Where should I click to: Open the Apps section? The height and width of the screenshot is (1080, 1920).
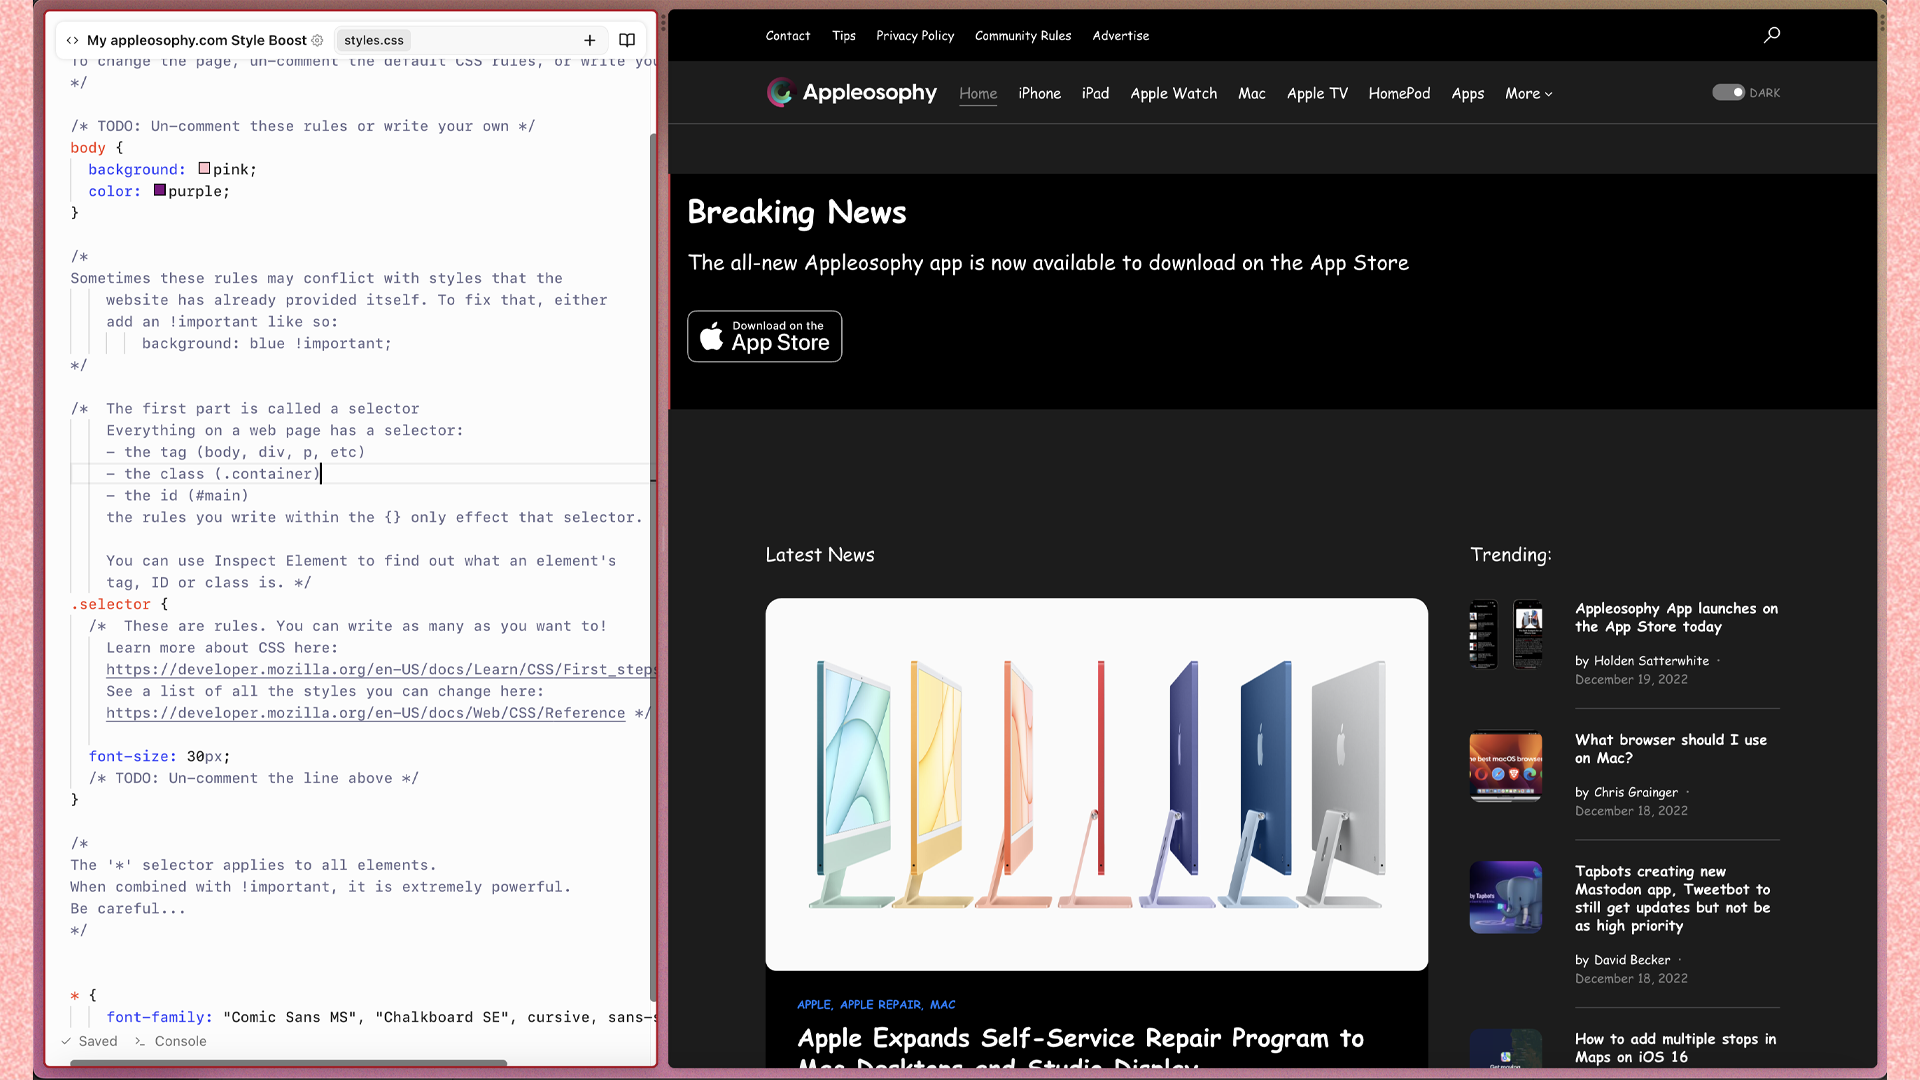click(x=1467, y=93)
